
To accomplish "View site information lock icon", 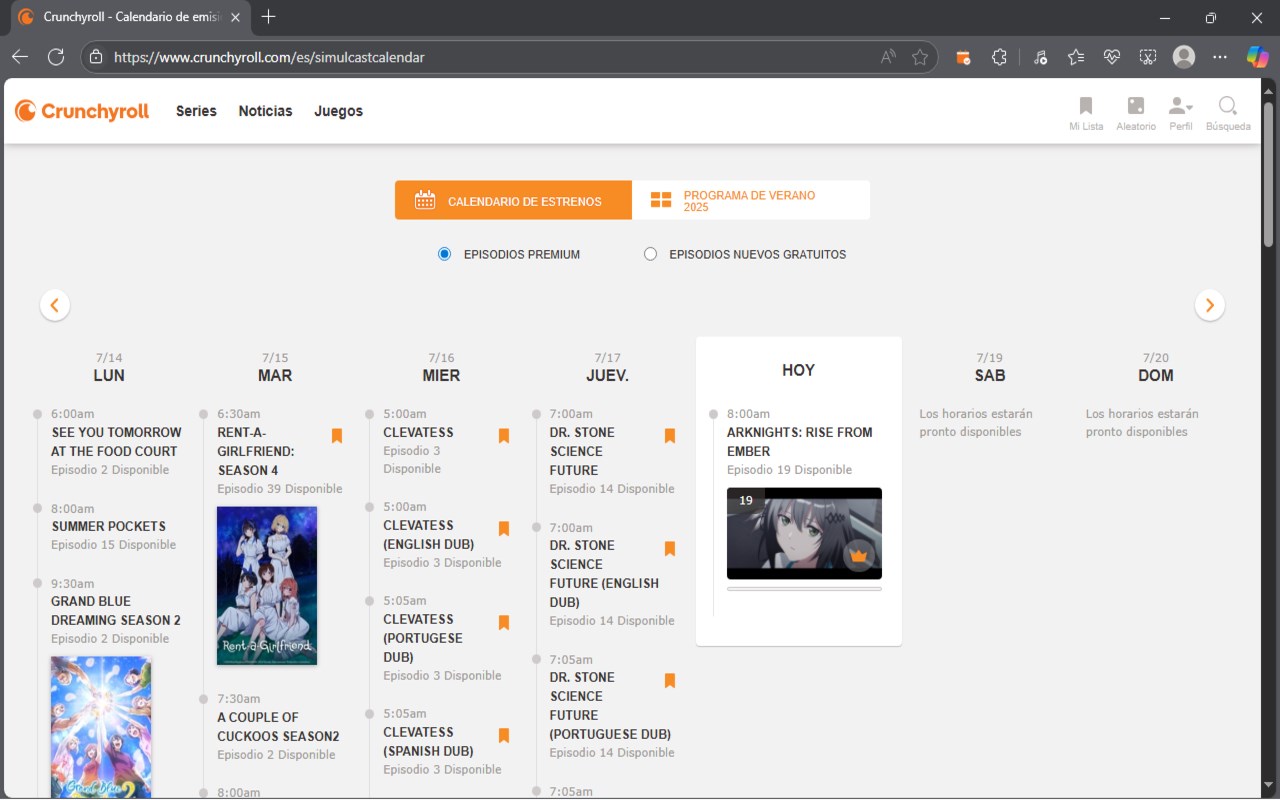I will (x=97, y=57).
